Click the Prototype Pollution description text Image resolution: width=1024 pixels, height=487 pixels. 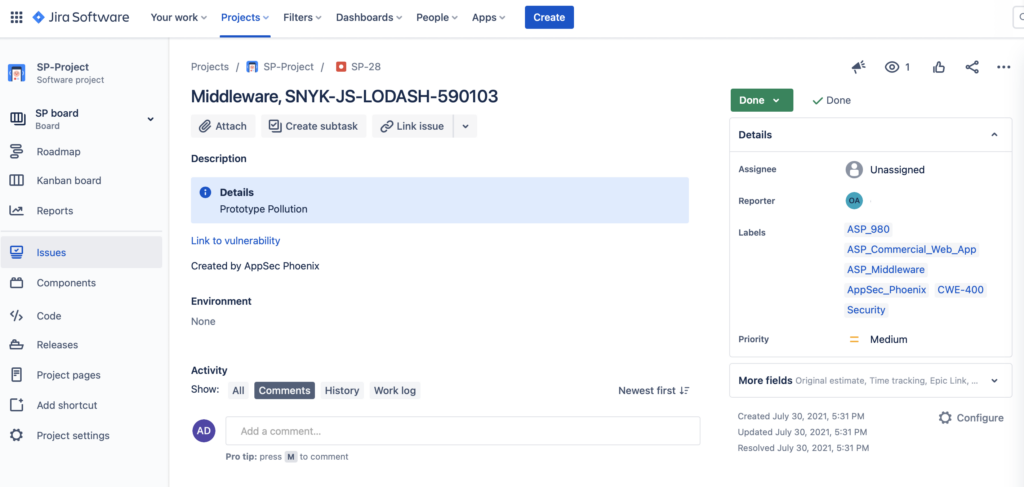coord(263,210)
